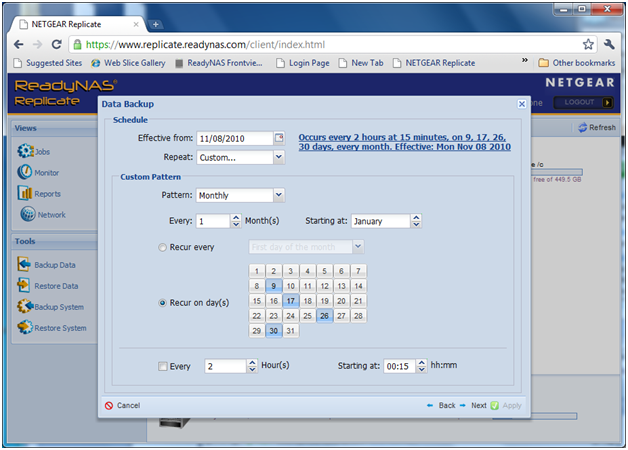Open the browser wrench menu
The image size is (628, 450).
pos(609,44)
